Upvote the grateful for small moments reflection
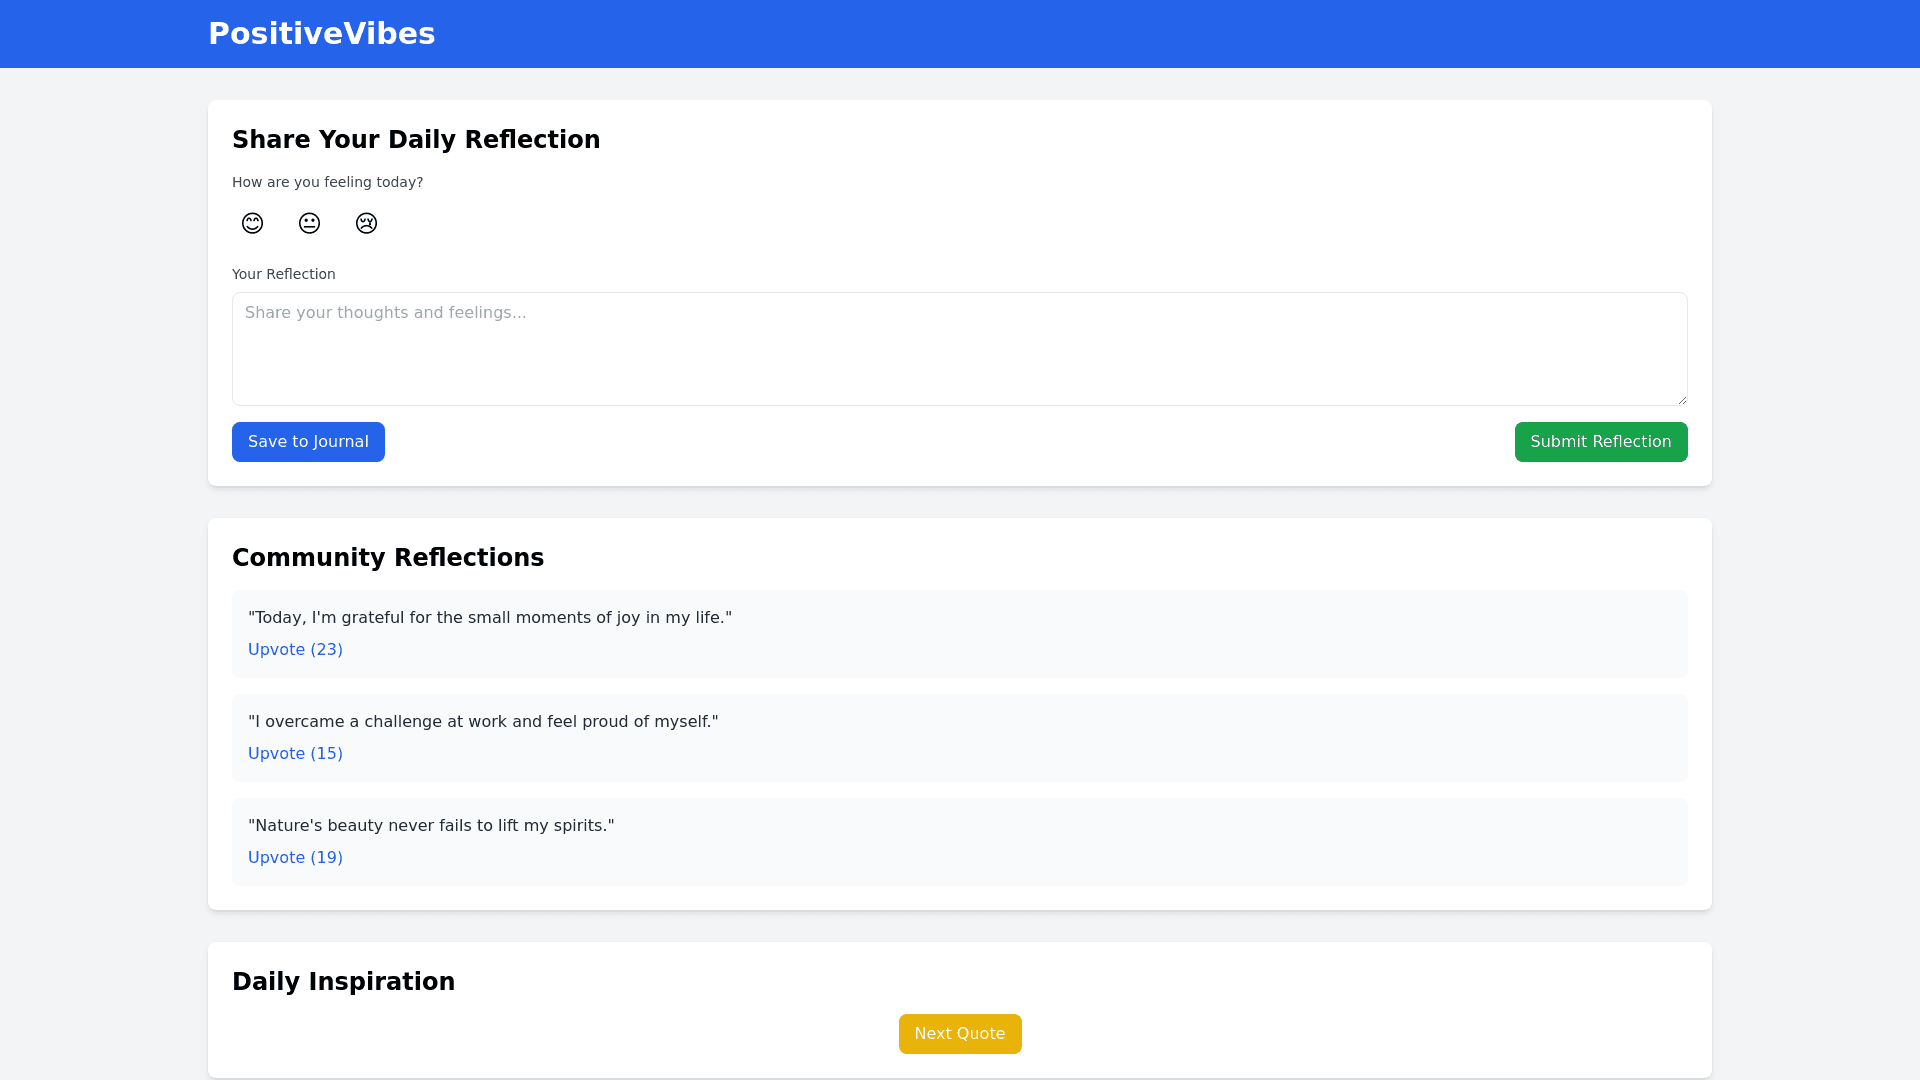This screenshot has height=1080, width=1920. coord(295,650)
